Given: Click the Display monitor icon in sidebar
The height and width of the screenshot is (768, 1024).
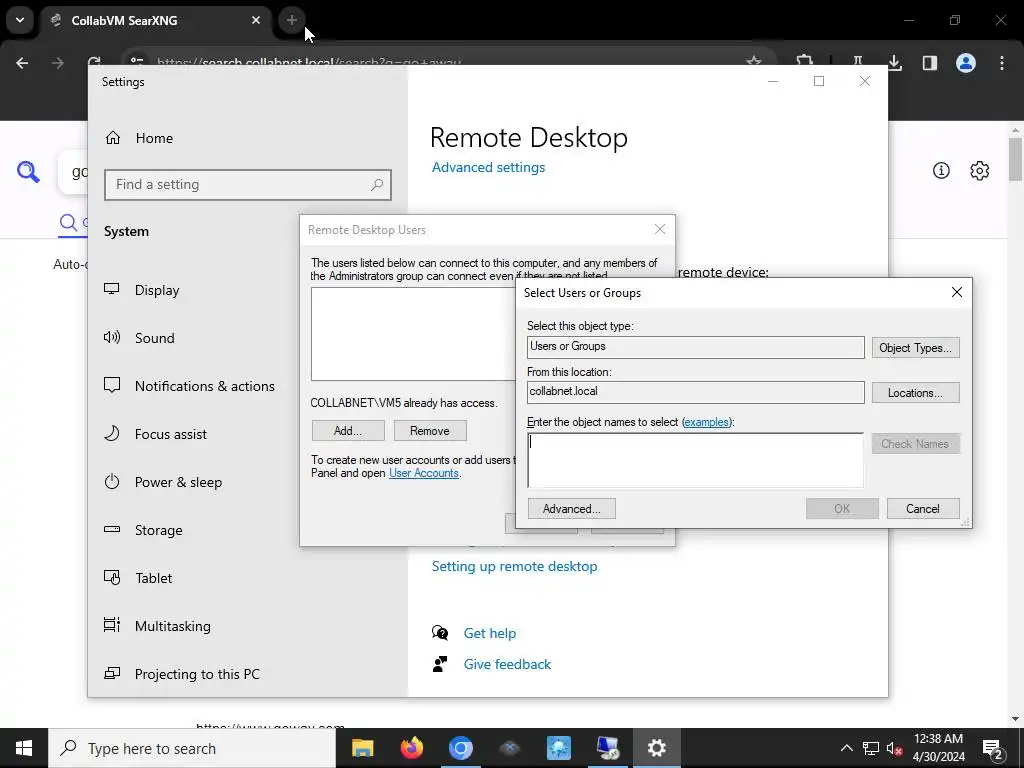Looking at the screenshot, I should (112, 289).
